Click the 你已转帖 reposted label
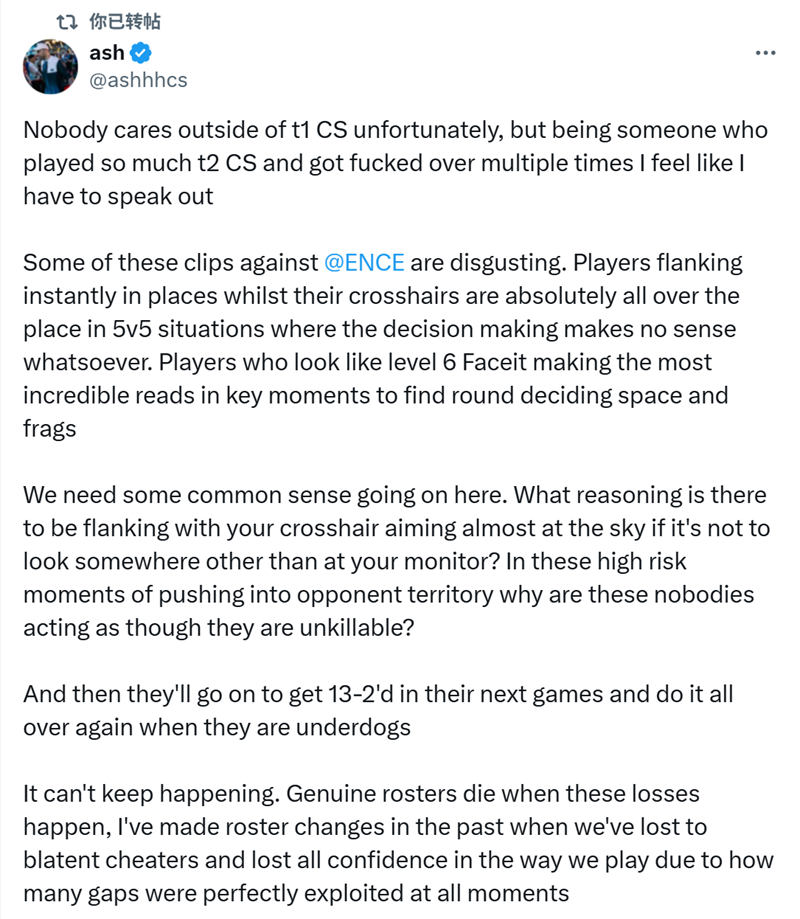Image resolution: width=800 pixels, height=919 pixels. click(125, 22)
